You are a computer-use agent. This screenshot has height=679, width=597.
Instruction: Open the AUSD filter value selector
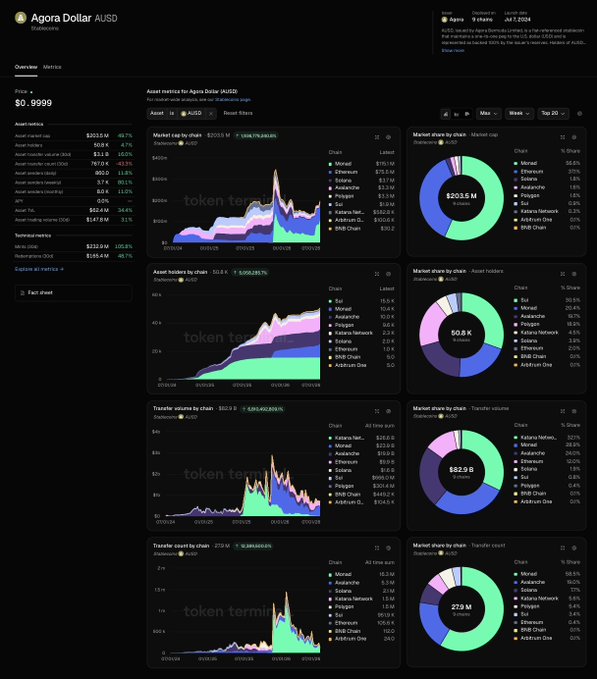click(x=191, y=113)
